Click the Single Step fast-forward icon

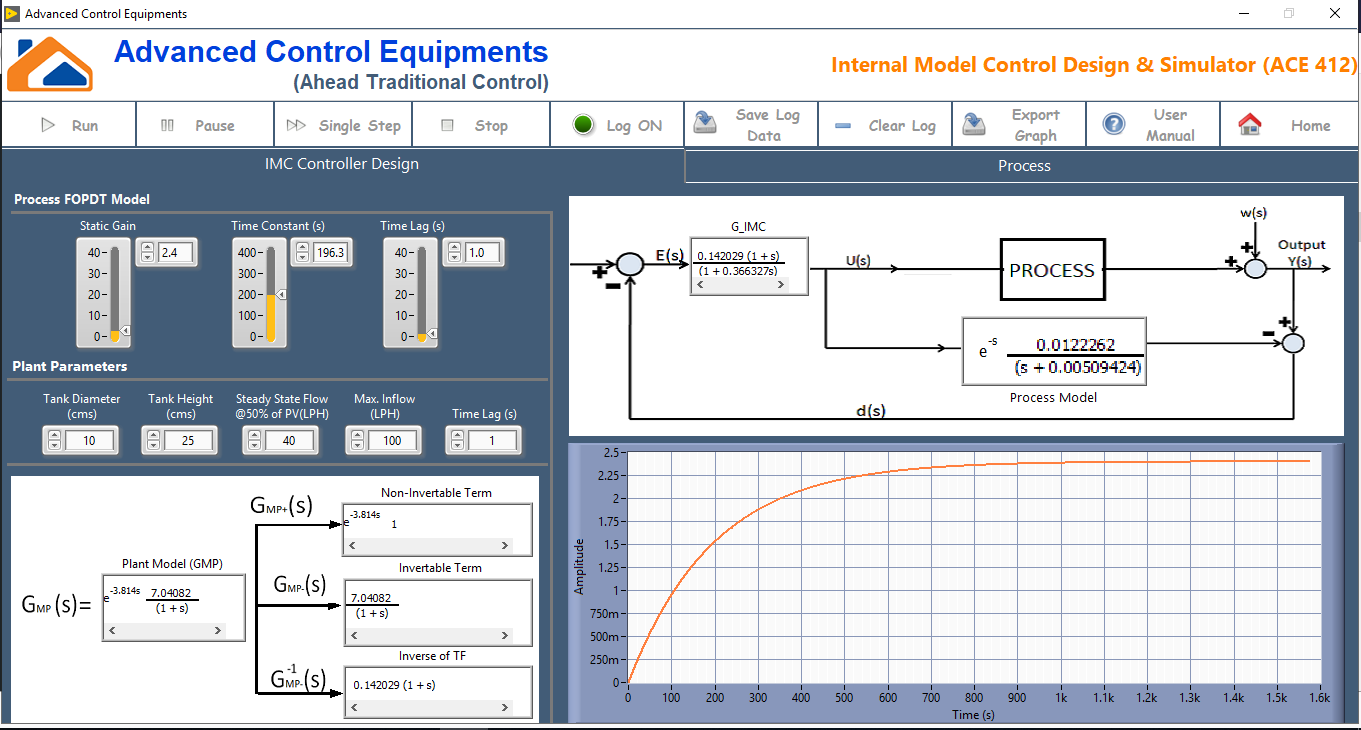point(296,126)
